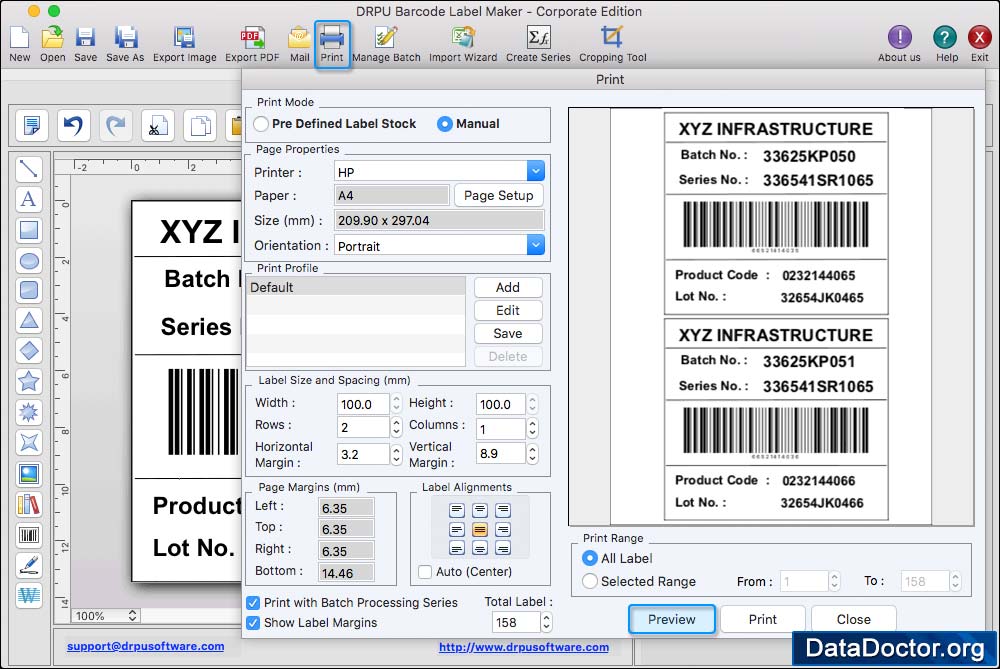Adjust the Total Label stepper

pyautogui.click(x=546, y=622)
